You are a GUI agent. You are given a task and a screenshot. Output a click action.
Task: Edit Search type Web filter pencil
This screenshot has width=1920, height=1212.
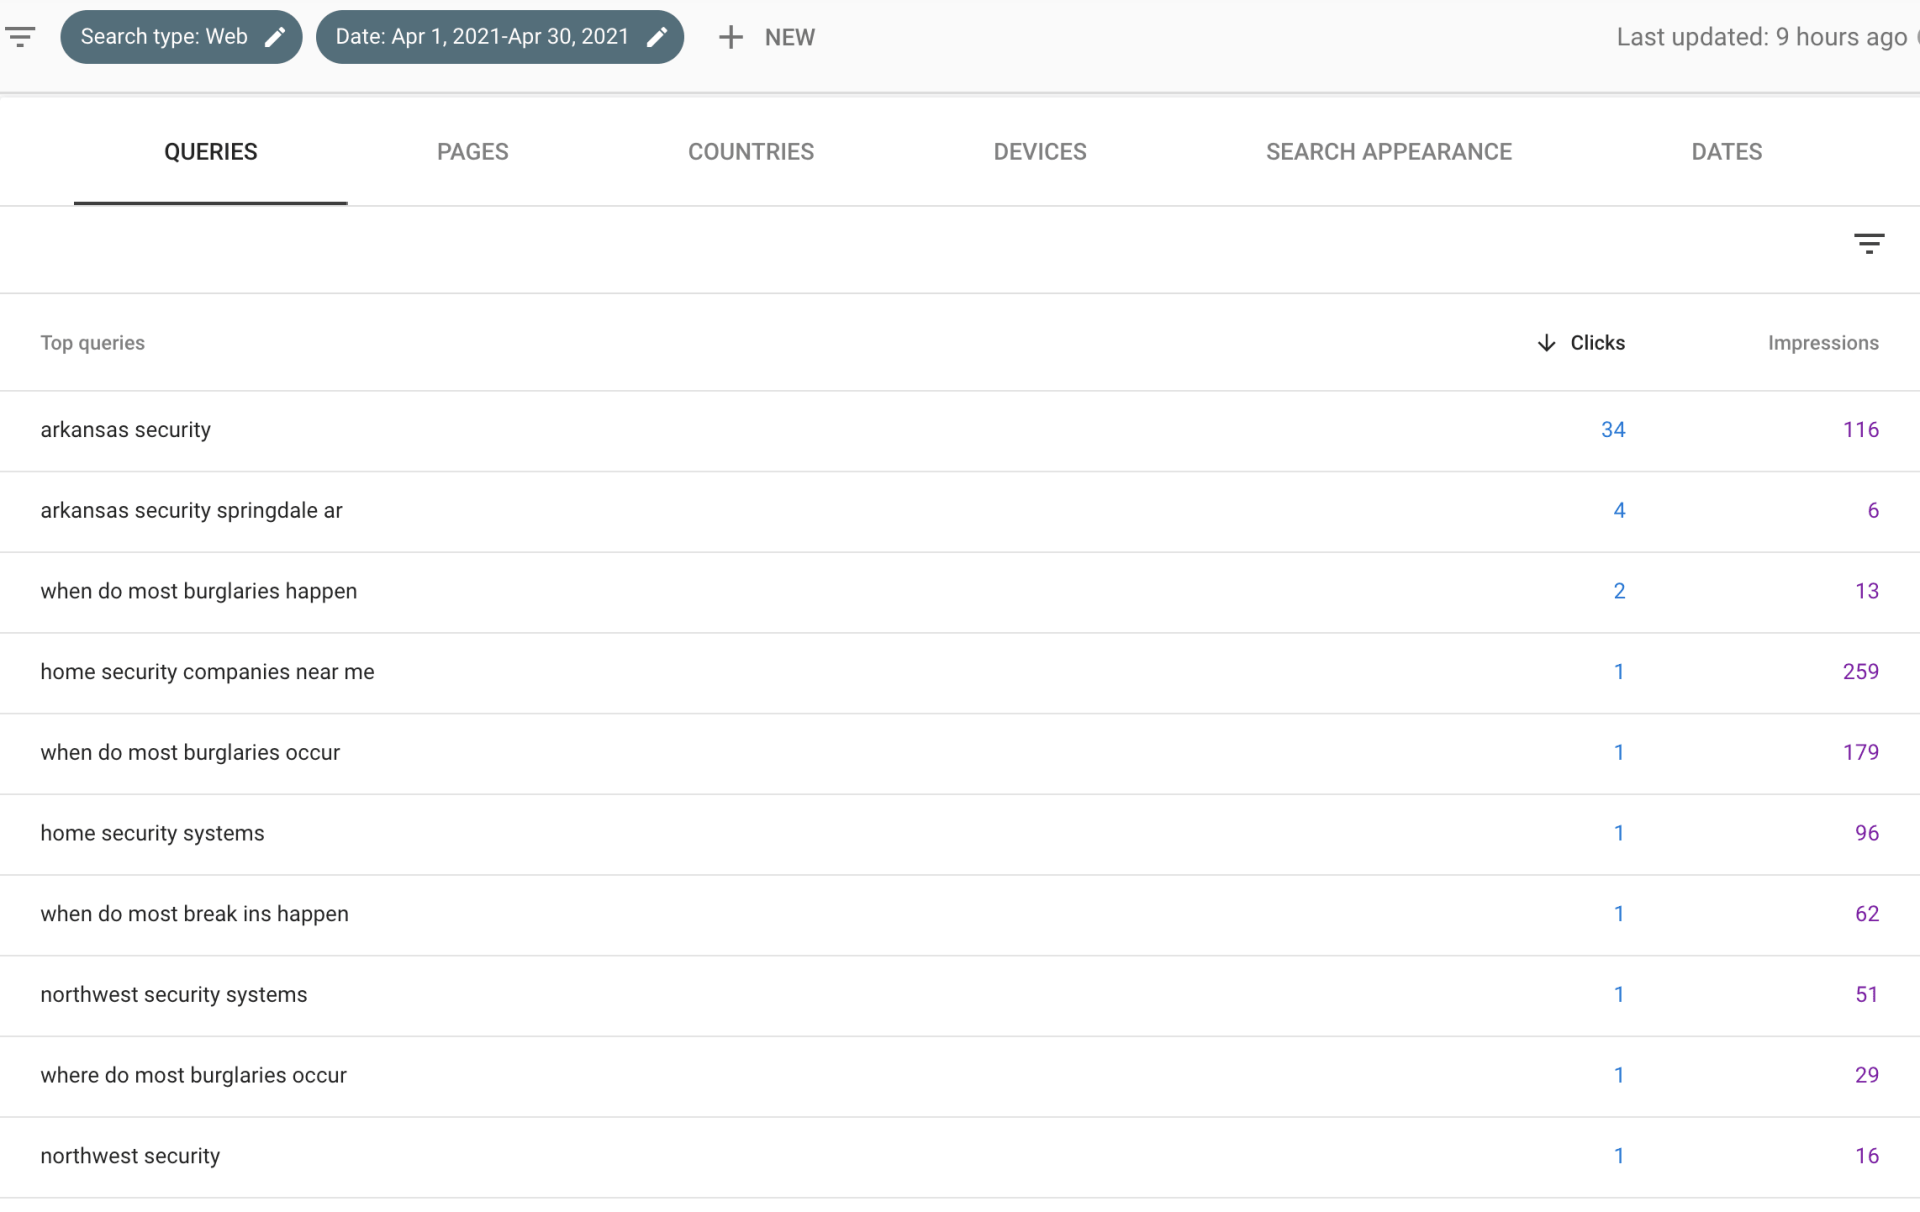pyautogui.click(x=275, y=37)
